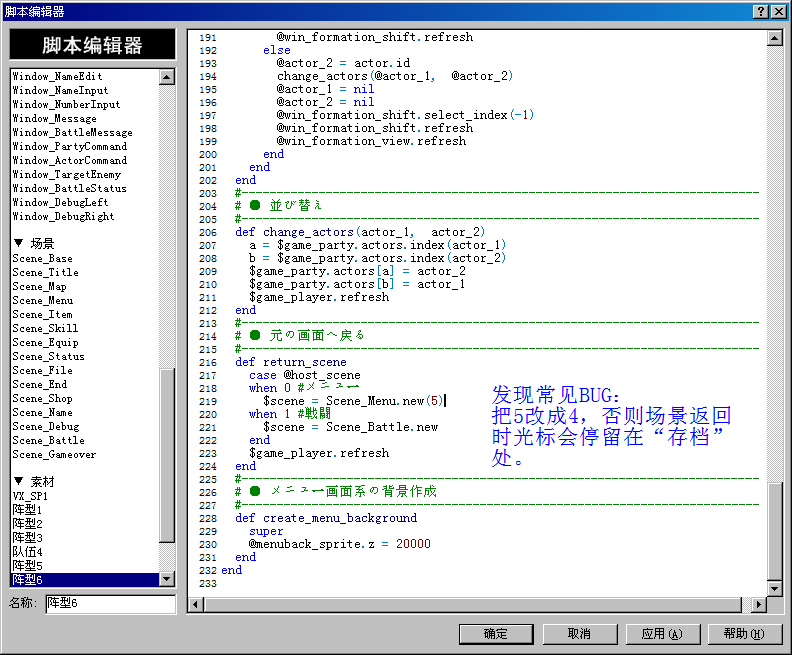The width and height of the screenshot is (792, 655).
Task: Open Scene_Gameover script
Action: coord(54,455)
